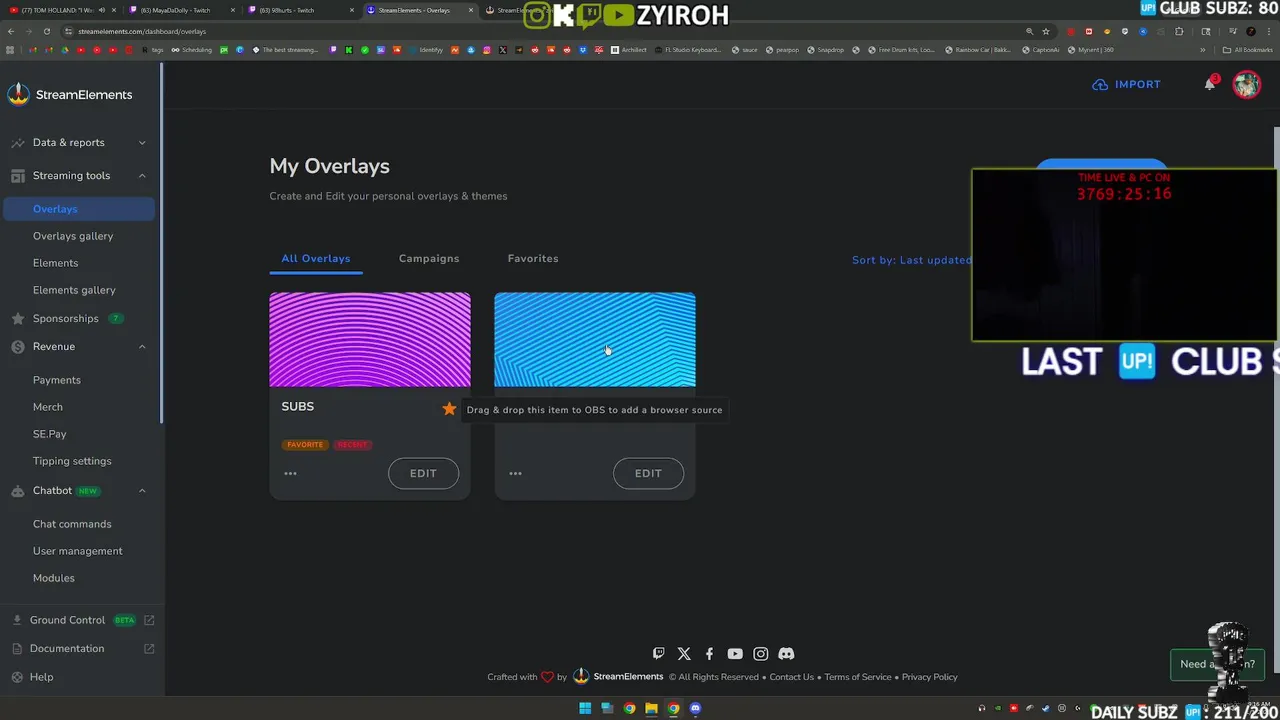Open the Chrome three-dot menu
This screenshot has height=720, width=1280.
1269,31
